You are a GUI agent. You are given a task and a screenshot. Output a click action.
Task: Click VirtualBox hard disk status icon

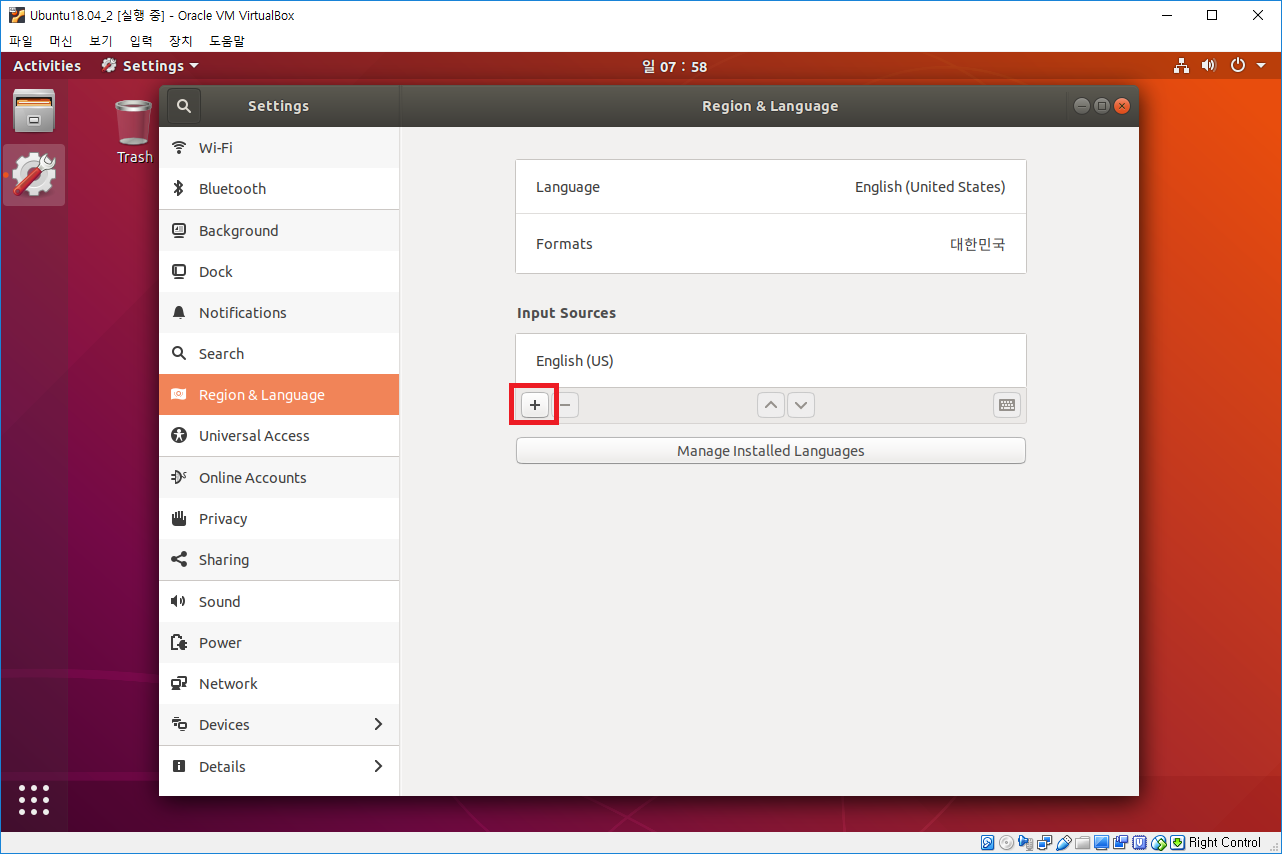pos(987,843)
